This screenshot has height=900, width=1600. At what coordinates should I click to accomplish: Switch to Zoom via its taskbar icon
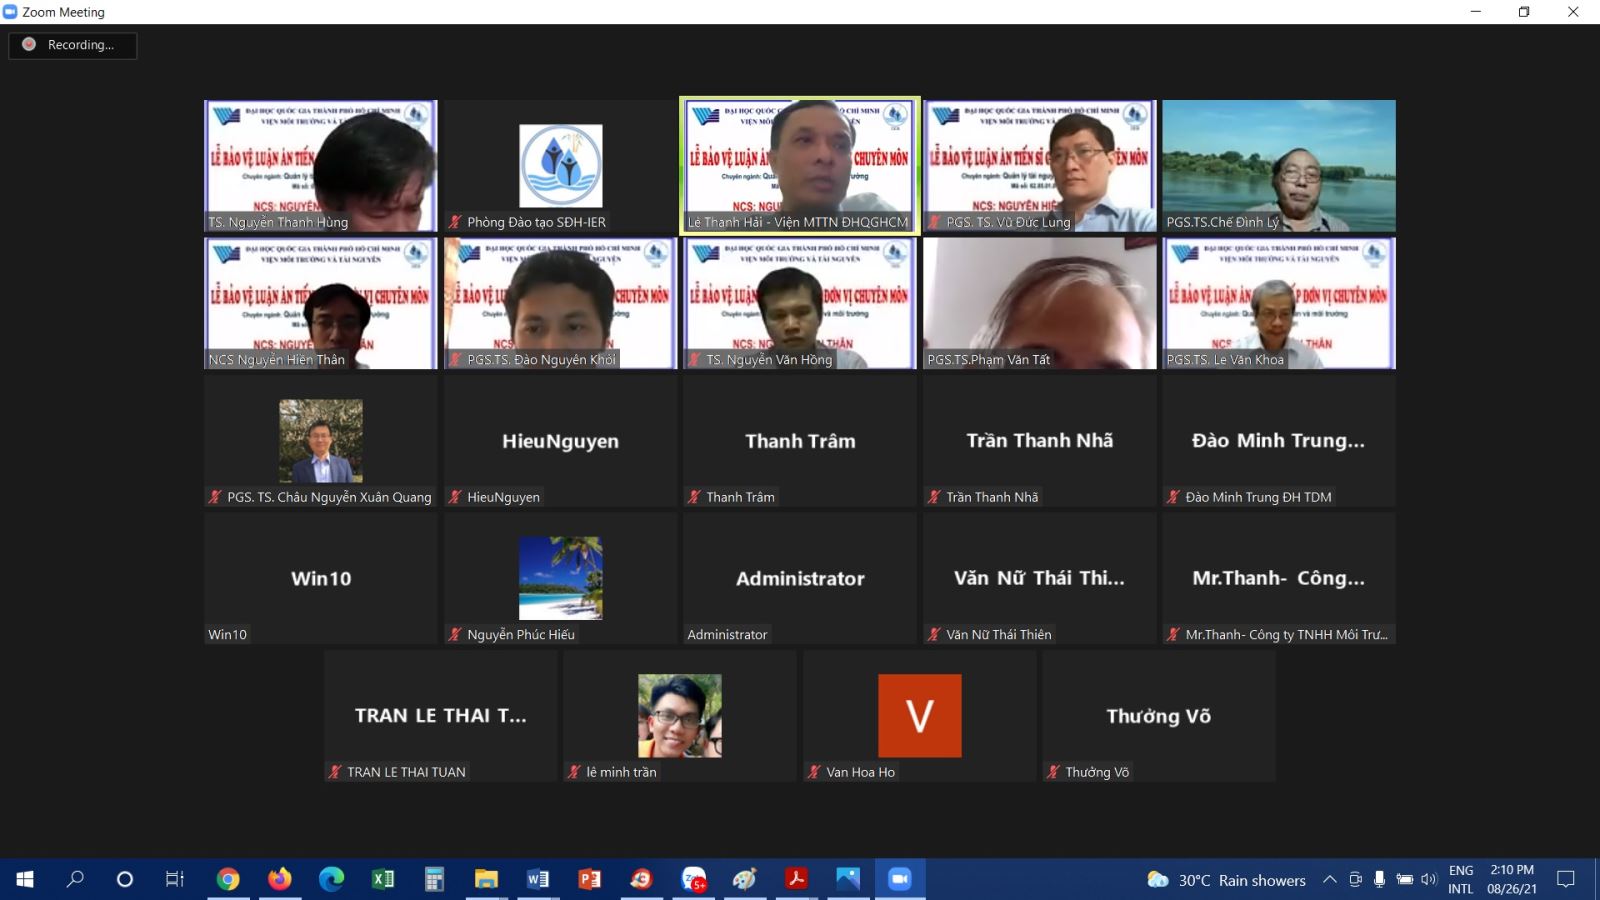pyautogui.click(x=899, y=879)
